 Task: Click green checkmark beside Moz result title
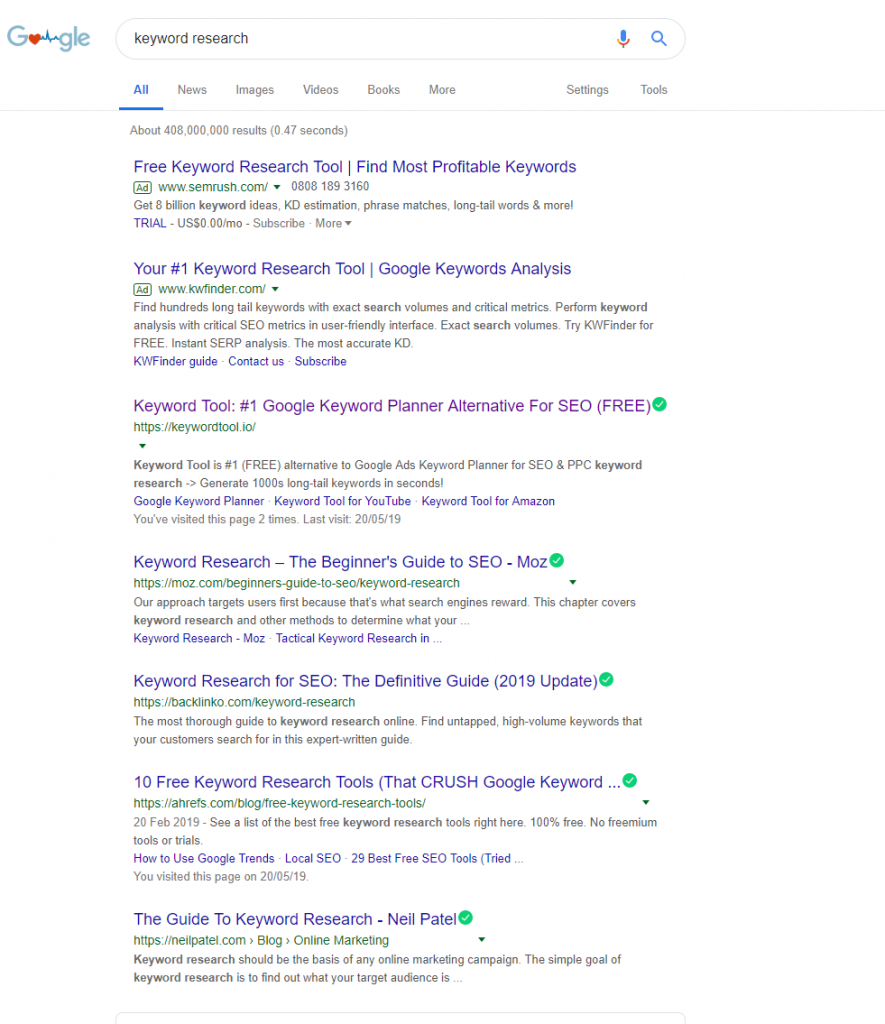[556, 560]
